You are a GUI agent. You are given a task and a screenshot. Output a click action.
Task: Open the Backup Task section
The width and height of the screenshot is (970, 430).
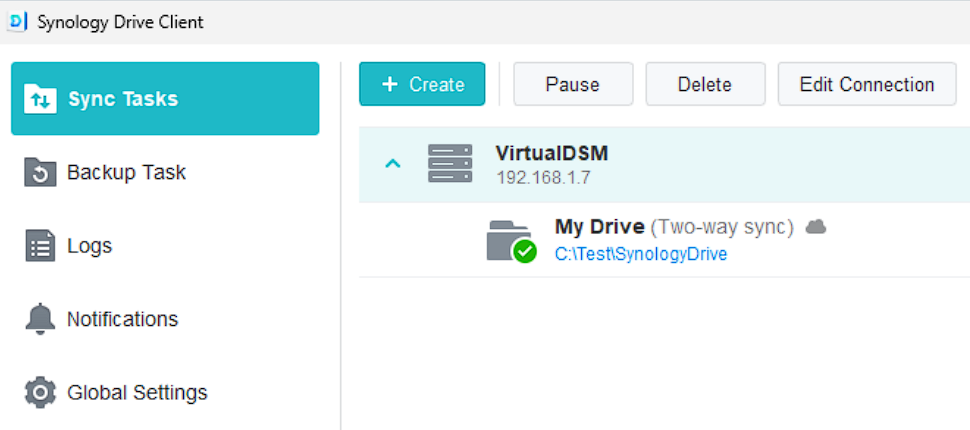tap(165, 172)
